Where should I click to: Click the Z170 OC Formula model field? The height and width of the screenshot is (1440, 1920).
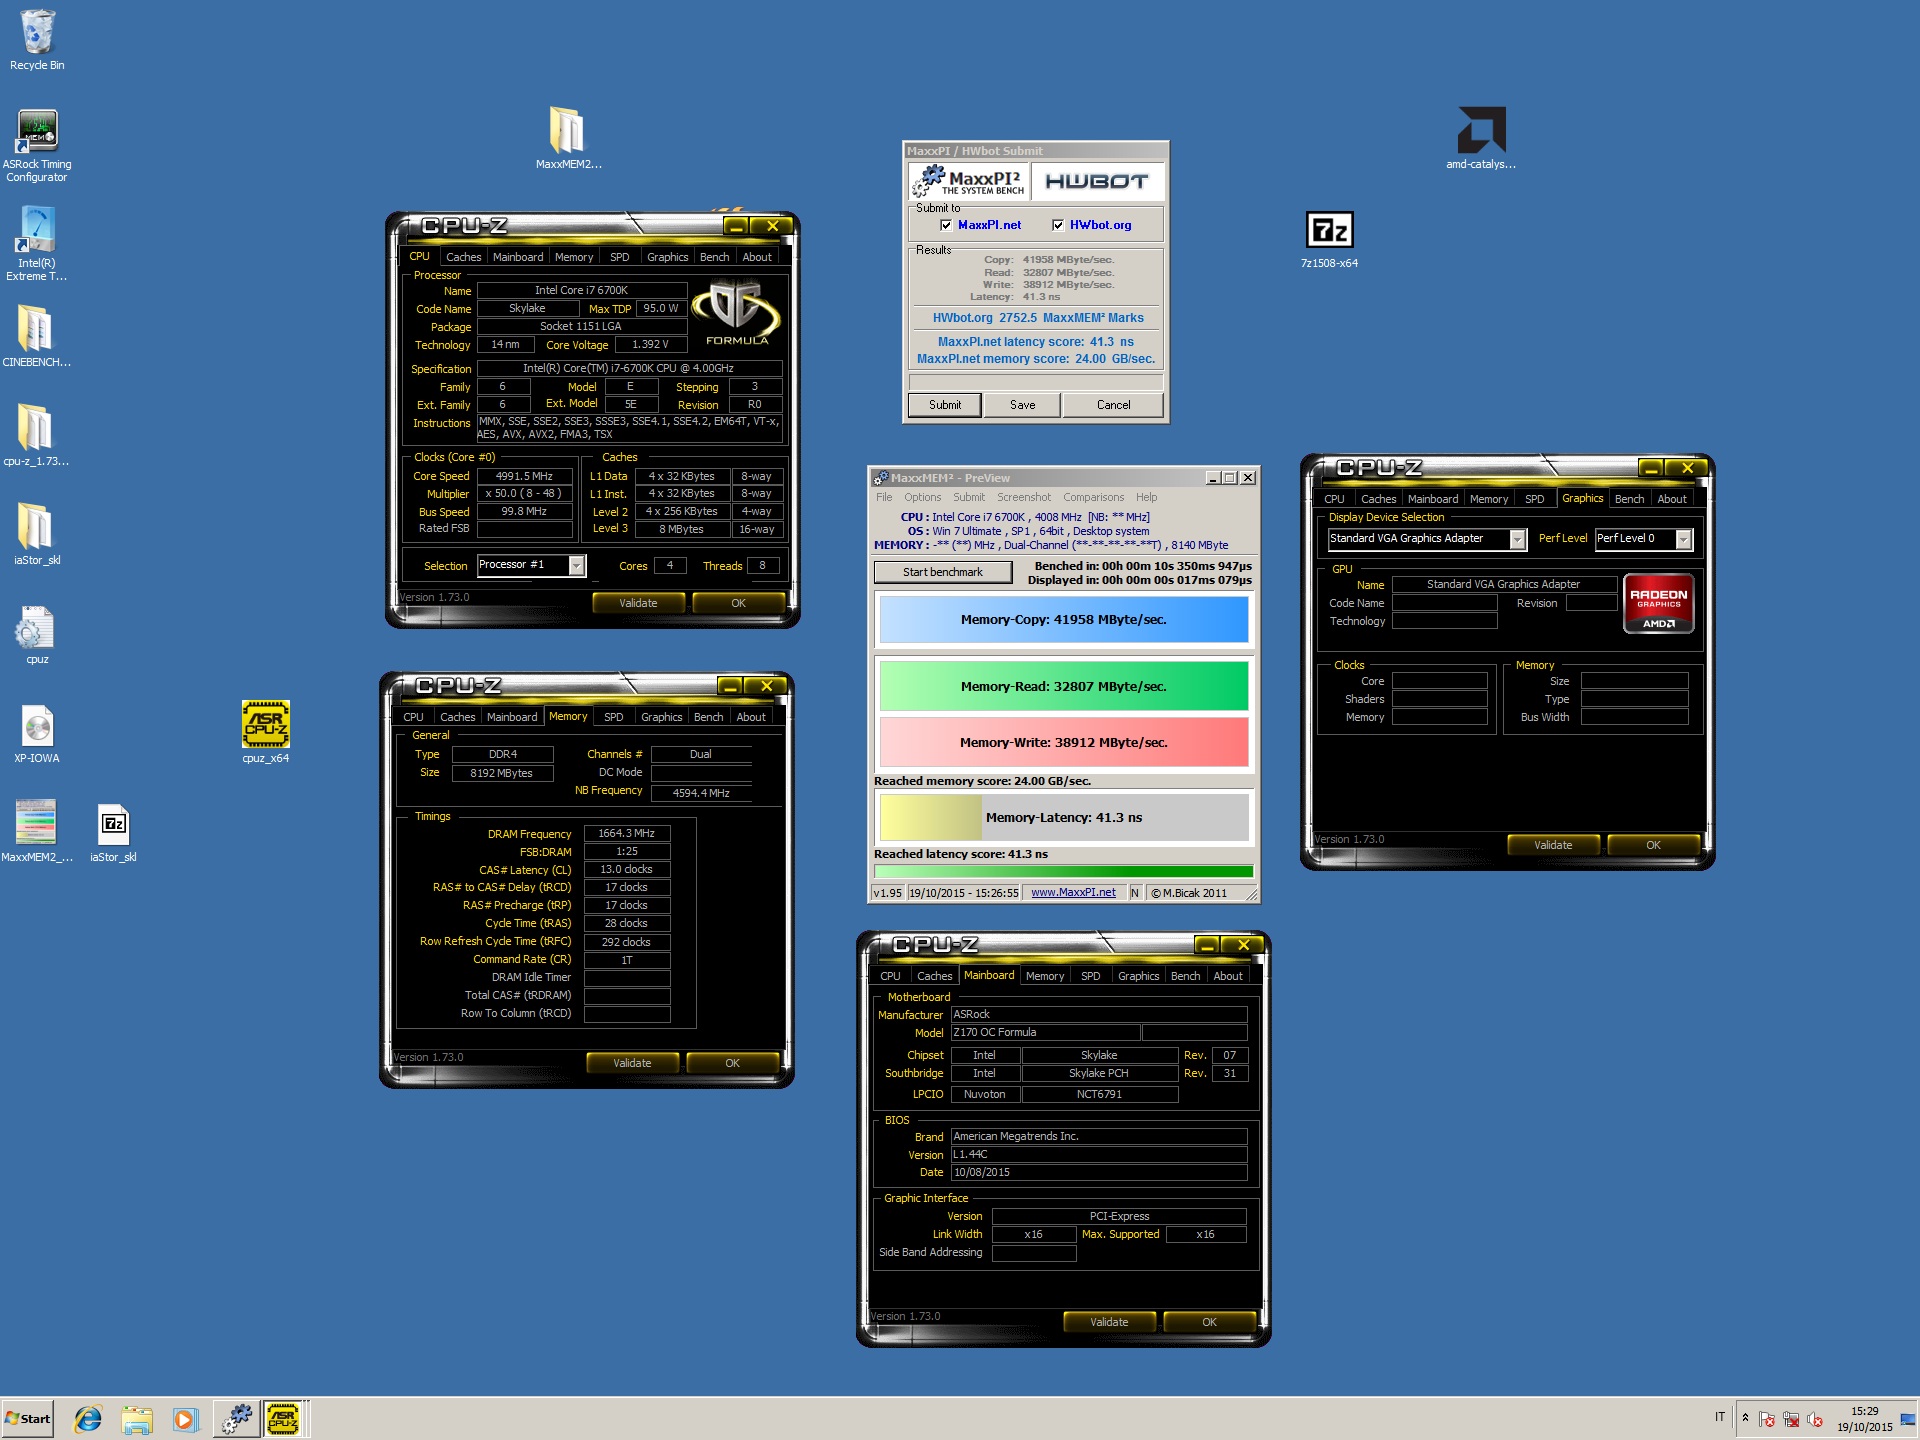[1045, 1032]
